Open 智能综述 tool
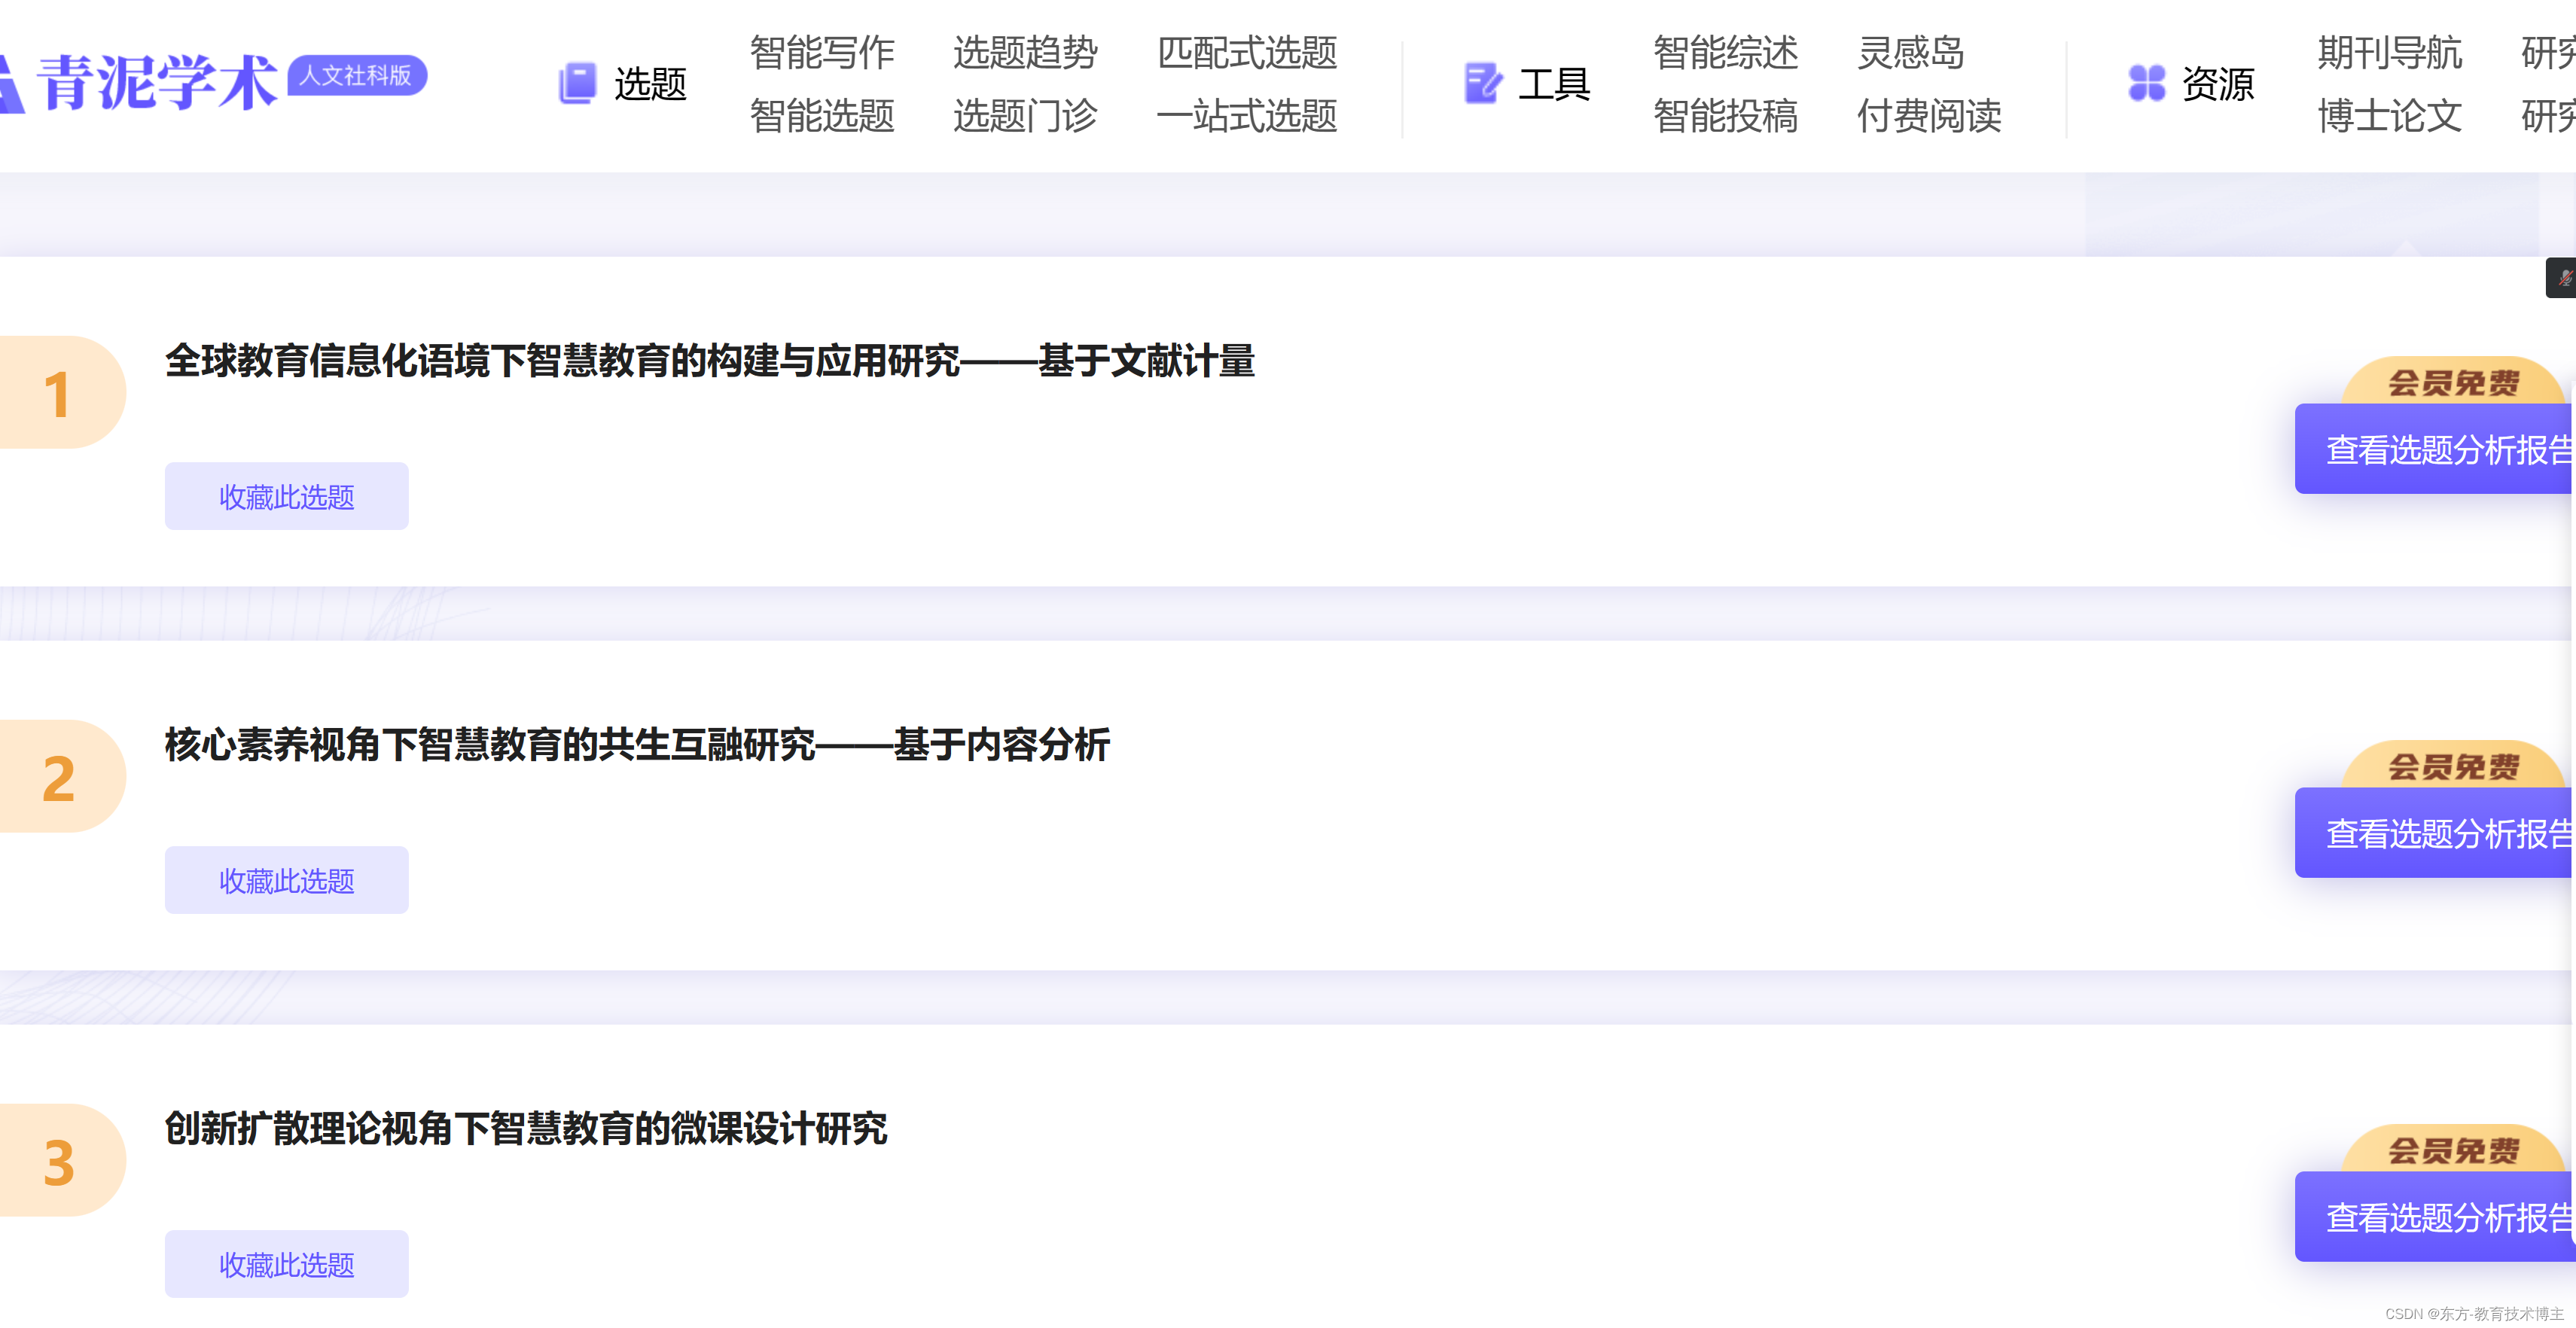Image resolution: width=2576 pixels, height=1328 pixels. click(x=1725, y=52)
